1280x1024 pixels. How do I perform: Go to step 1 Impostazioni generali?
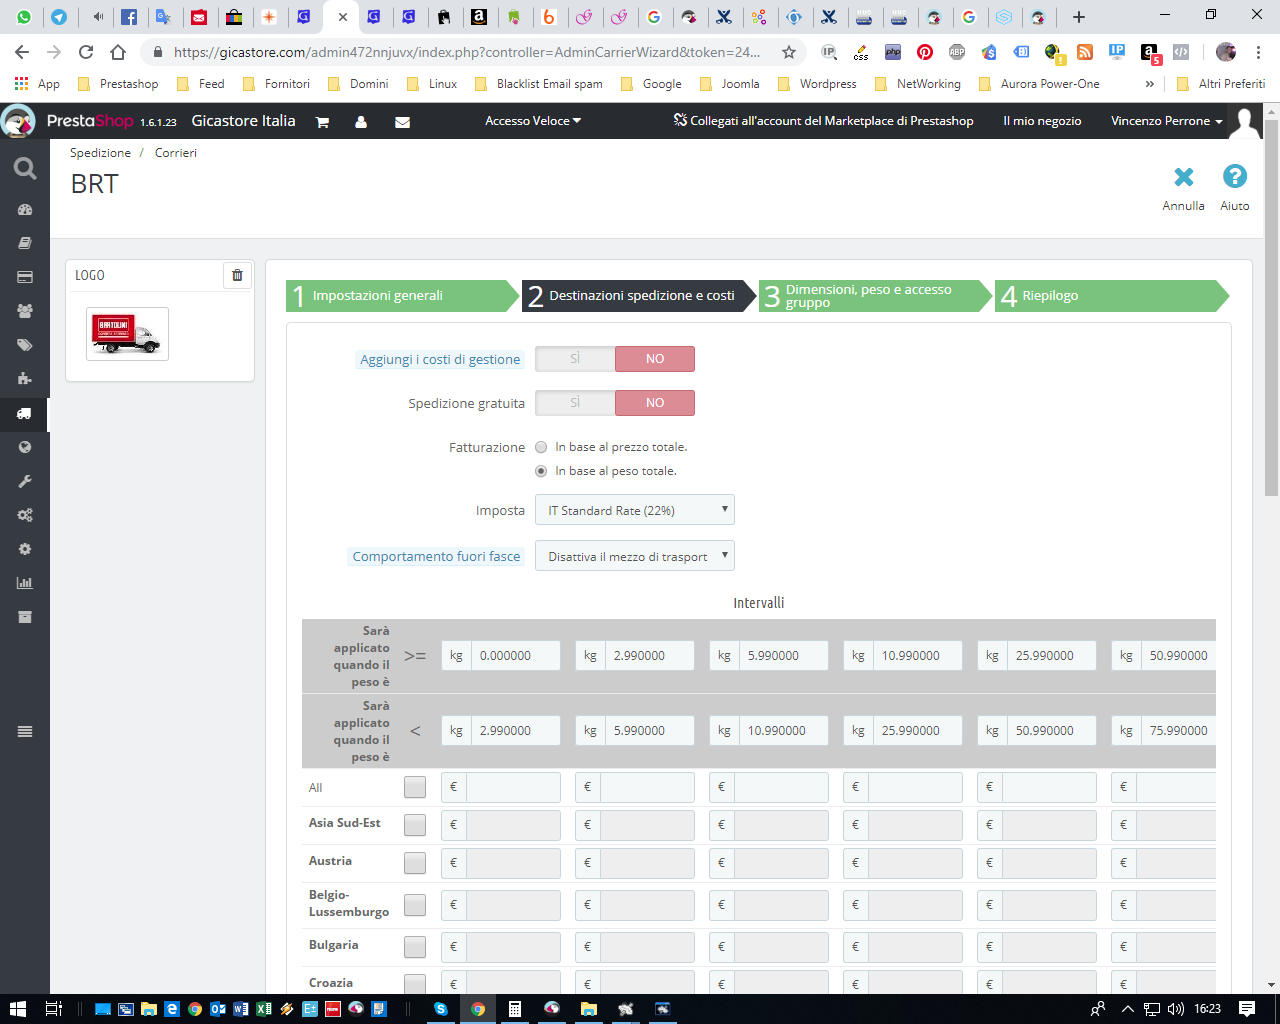[x=402, y=296]
